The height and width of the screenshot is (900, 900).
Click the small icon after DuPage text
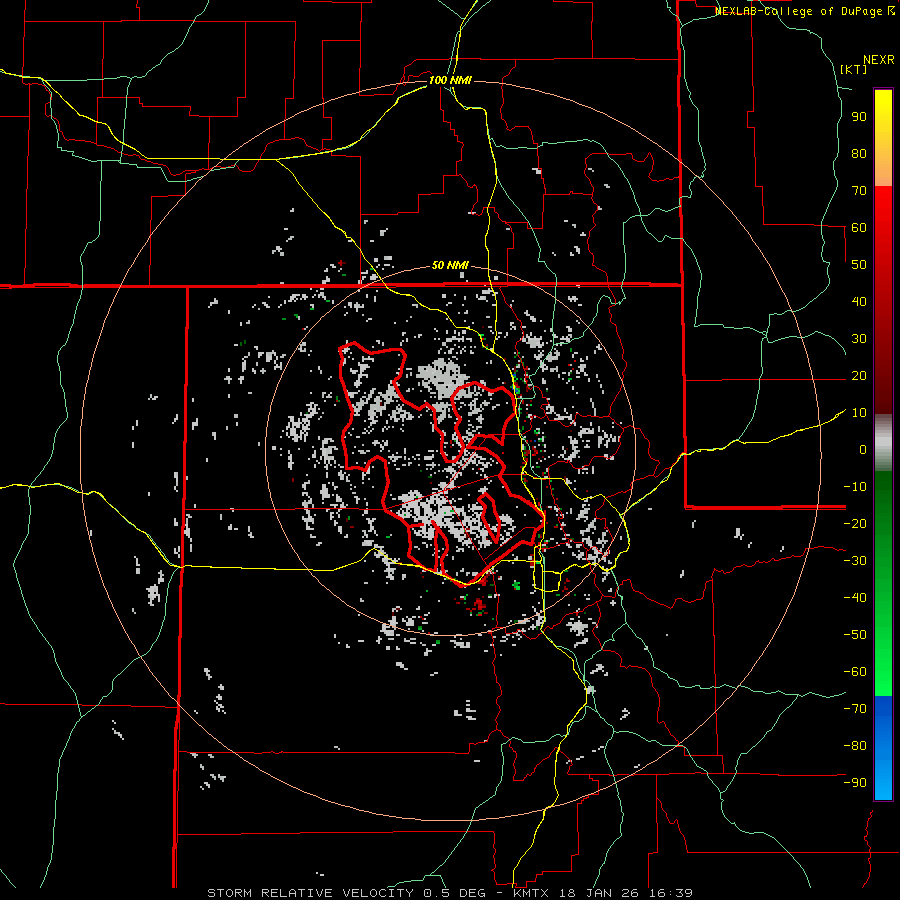pos(891,11)
